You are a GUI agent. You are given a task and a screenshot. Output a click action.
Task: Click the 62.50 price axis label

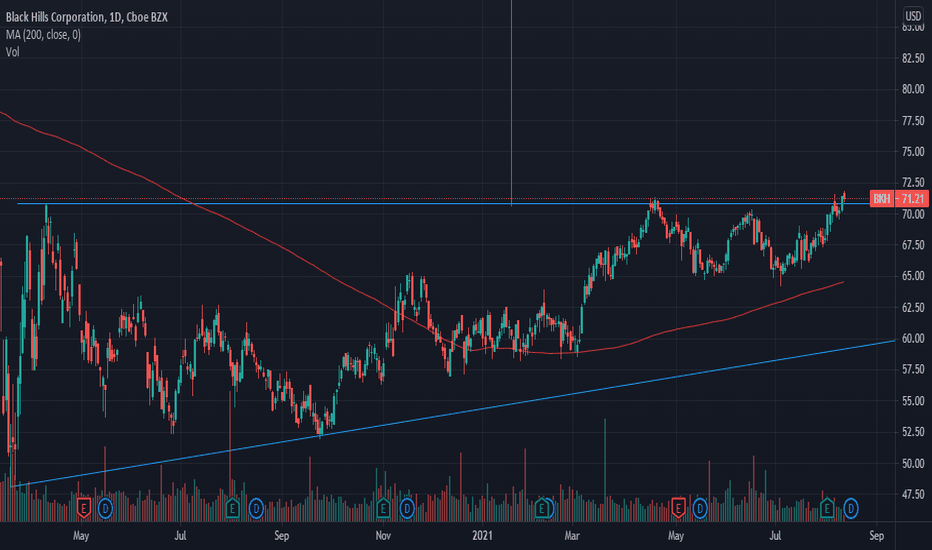click(913, 307)
